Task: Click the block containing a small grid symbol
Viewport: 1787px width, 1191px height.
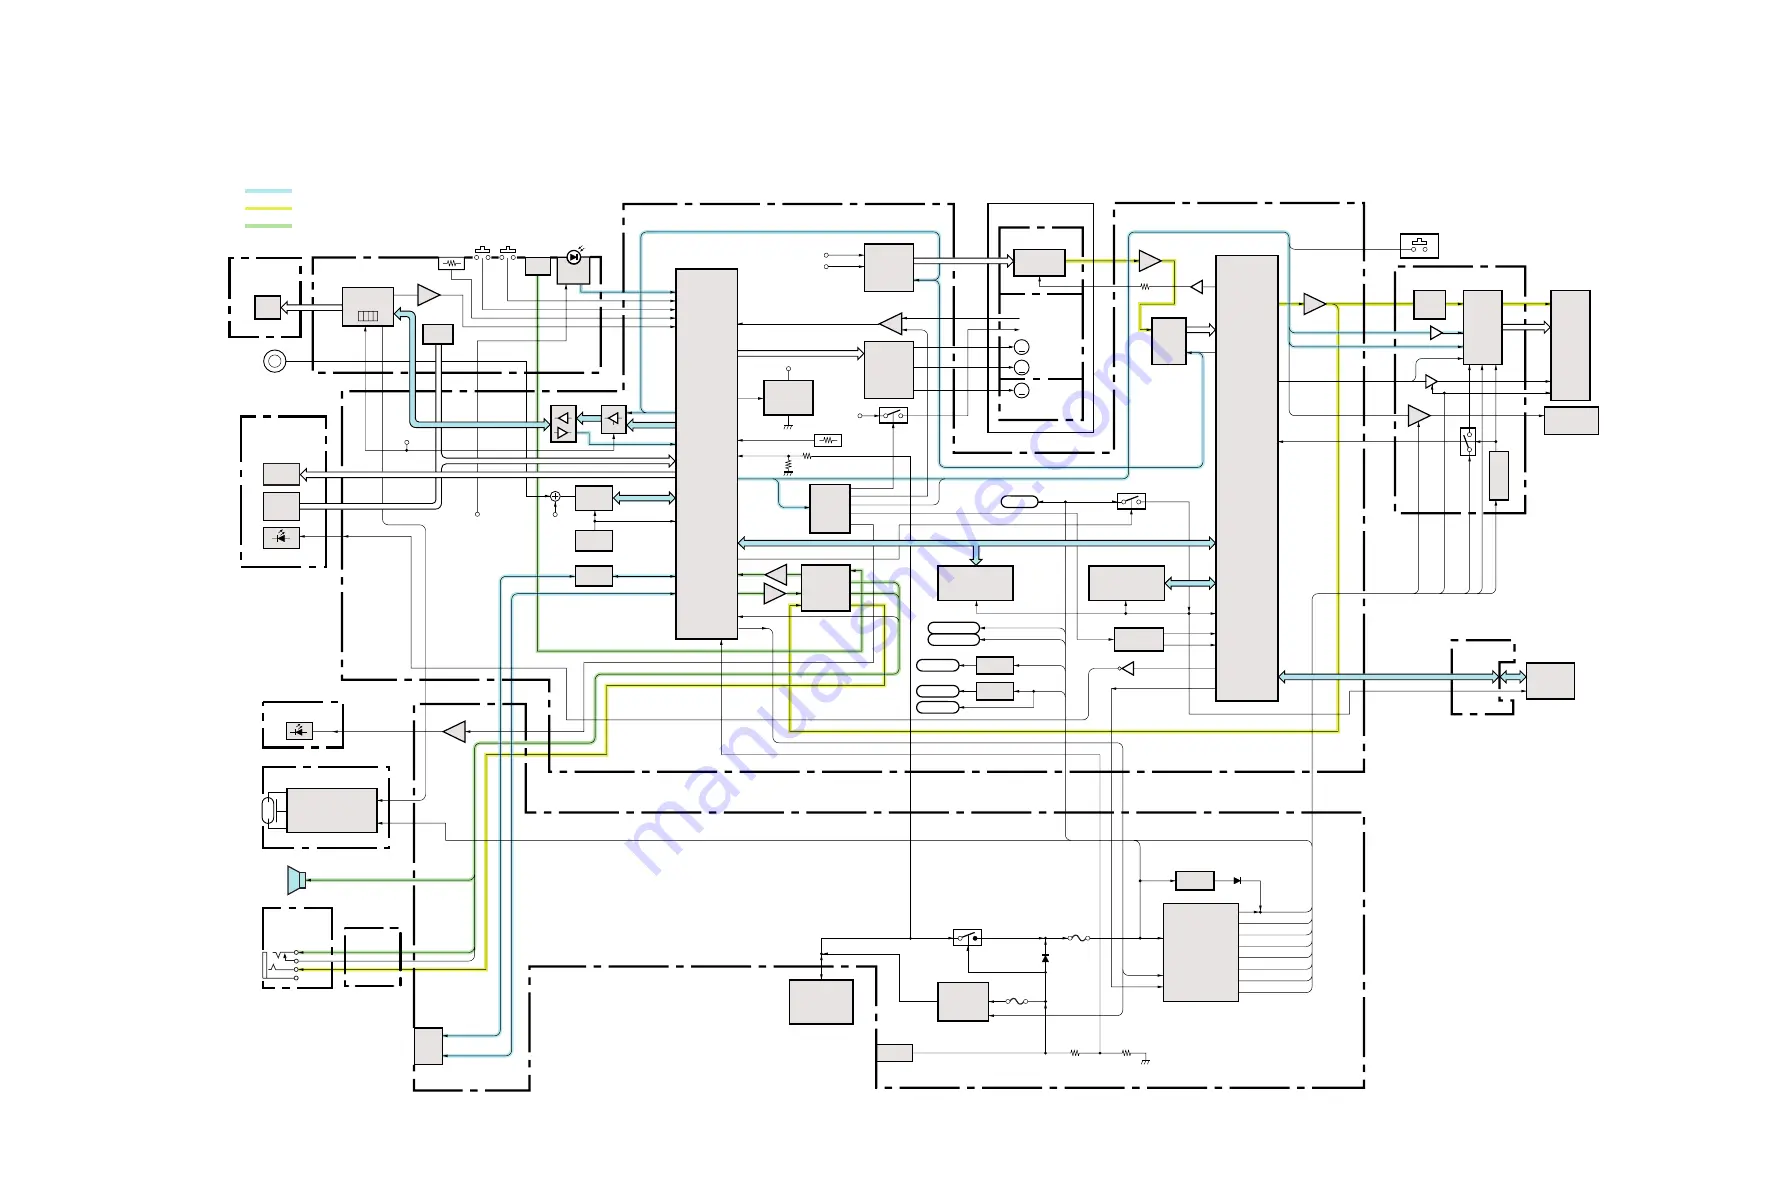Action: coord(368,307)
